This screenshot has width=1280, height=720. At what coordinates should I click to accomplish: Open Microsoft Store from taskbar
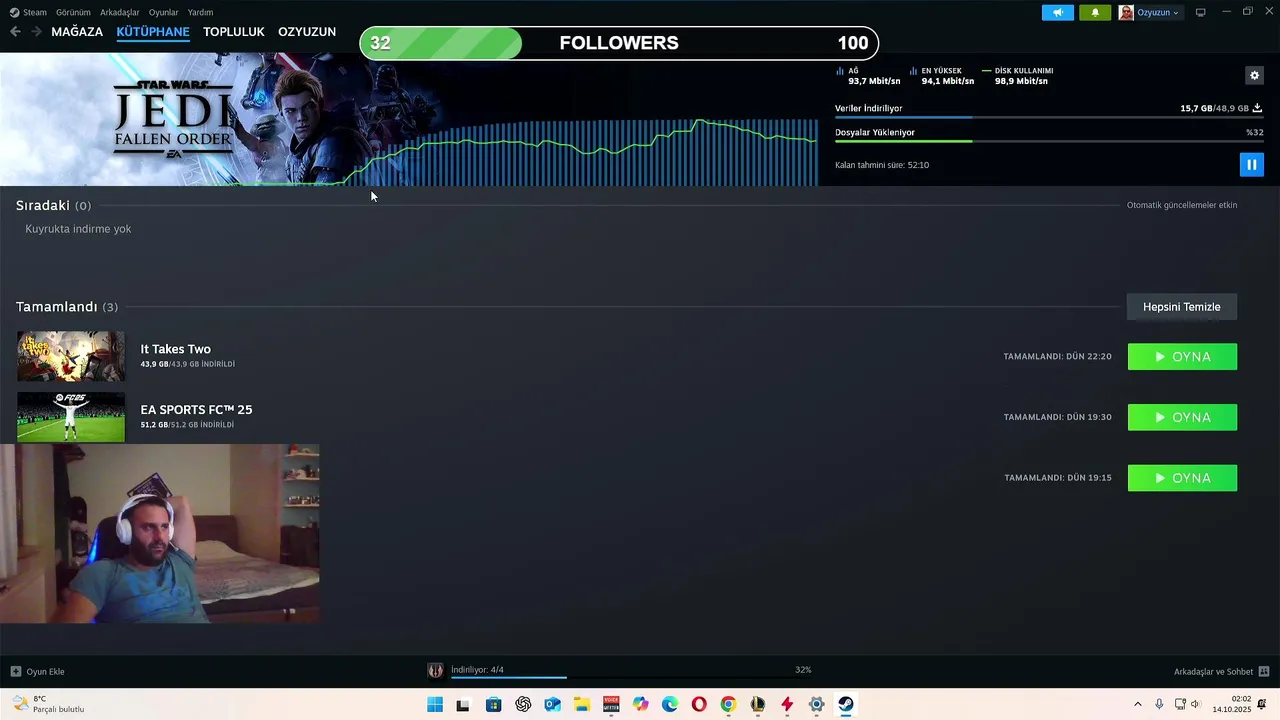[493, 705]
